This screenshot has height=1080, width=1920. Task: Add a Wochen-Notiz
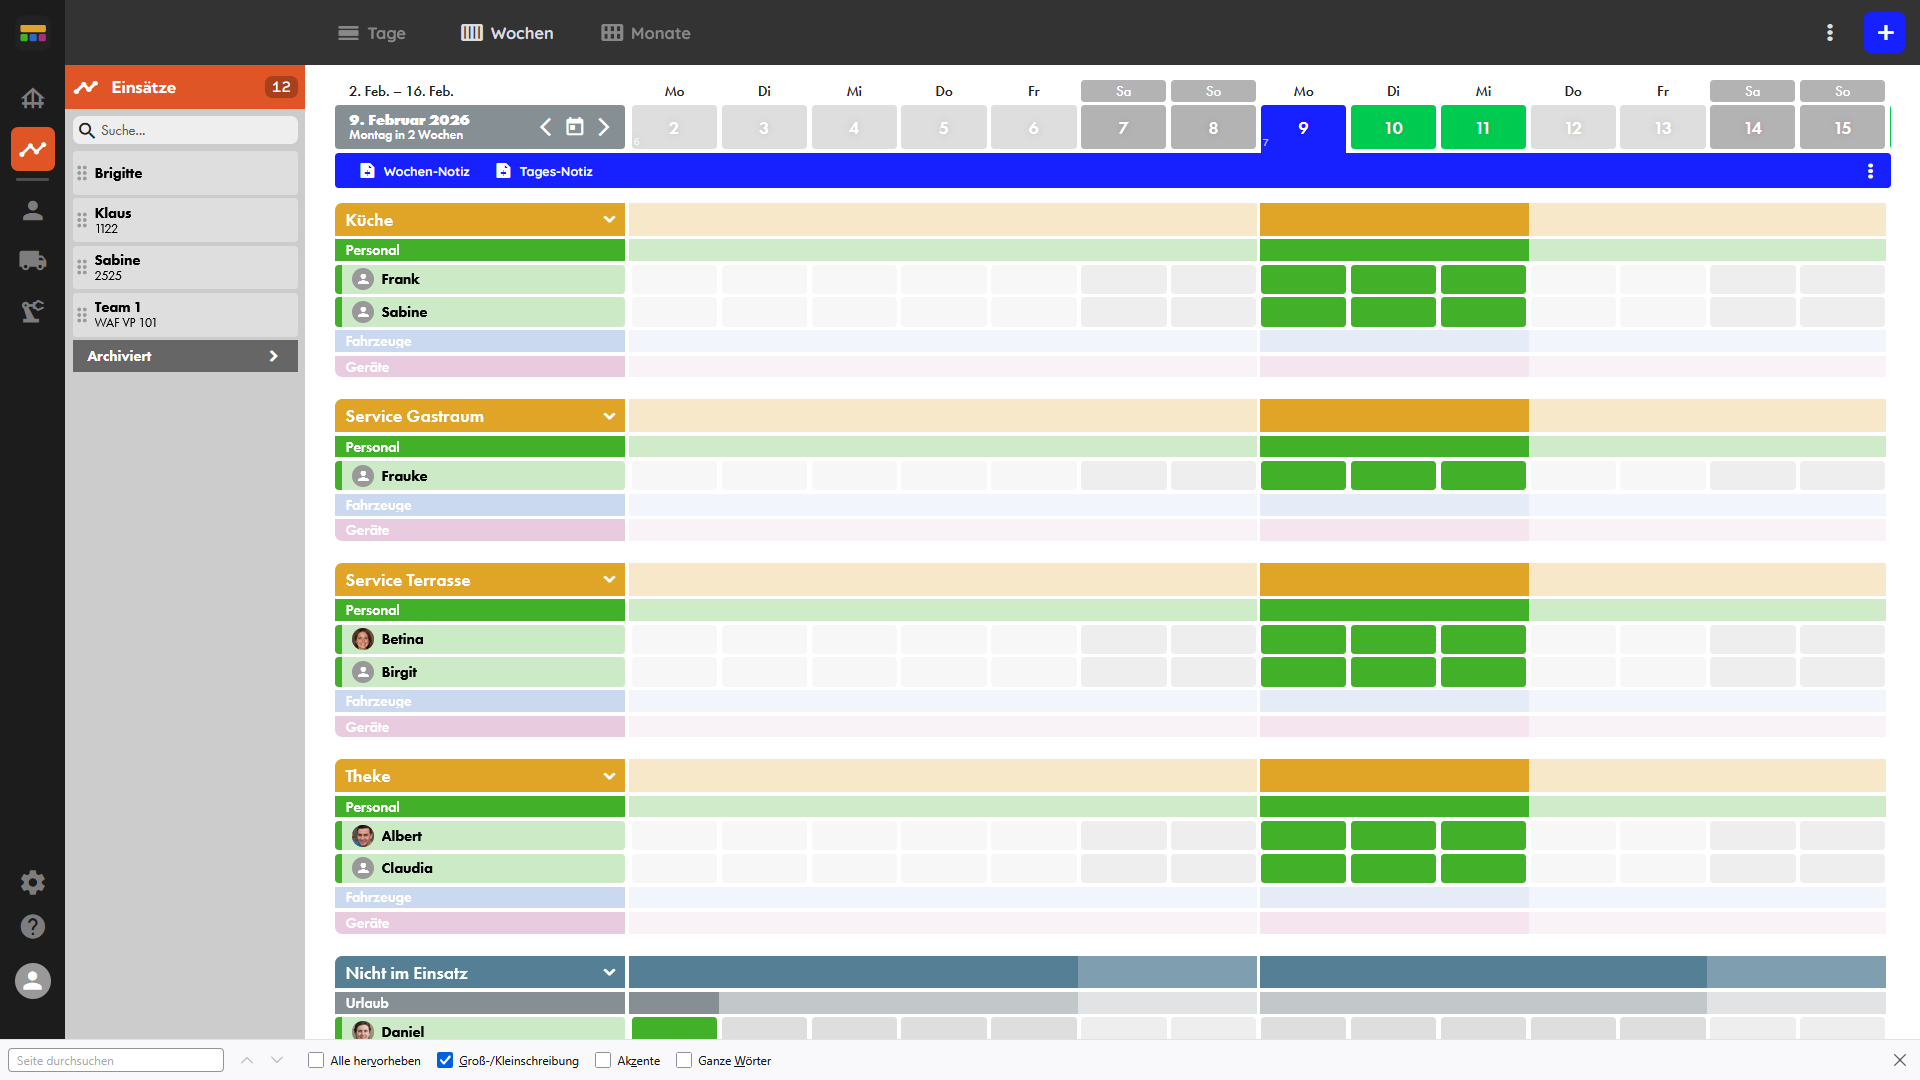(415, 171)
